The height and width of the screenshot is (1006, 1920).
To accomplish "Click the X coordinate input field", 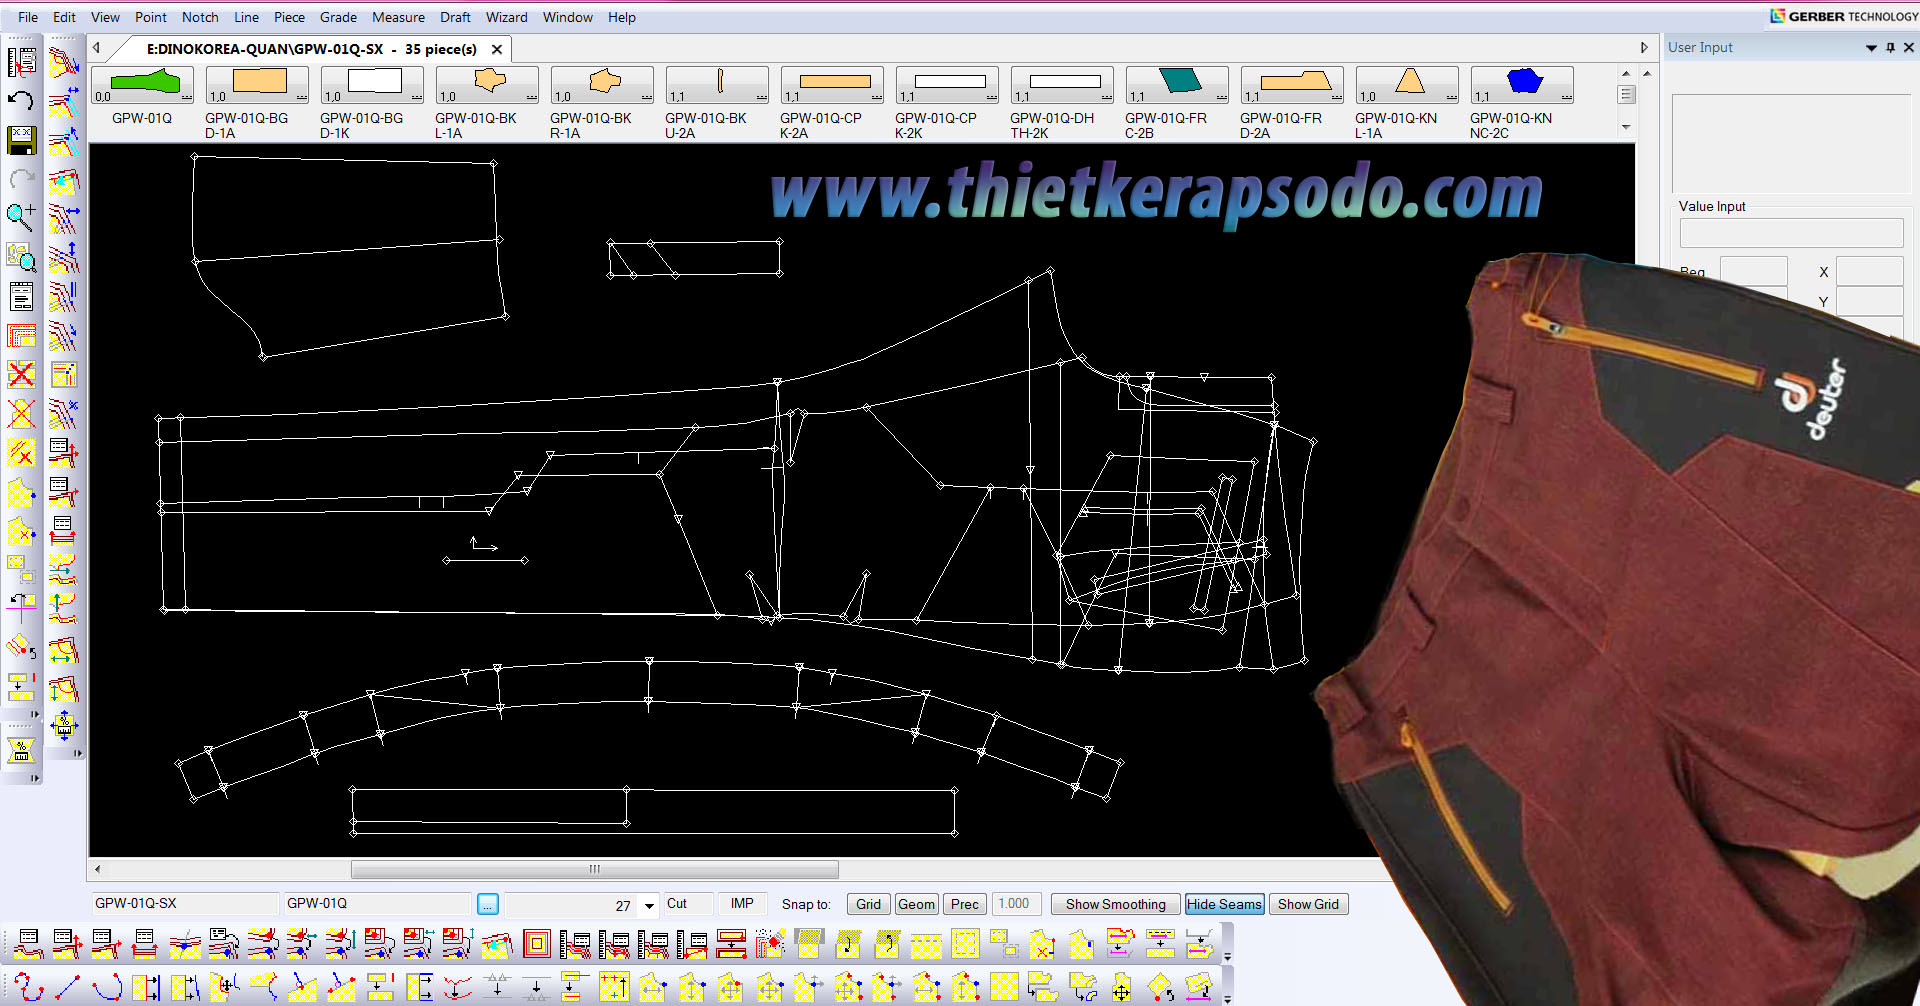I will (1869, 272).
